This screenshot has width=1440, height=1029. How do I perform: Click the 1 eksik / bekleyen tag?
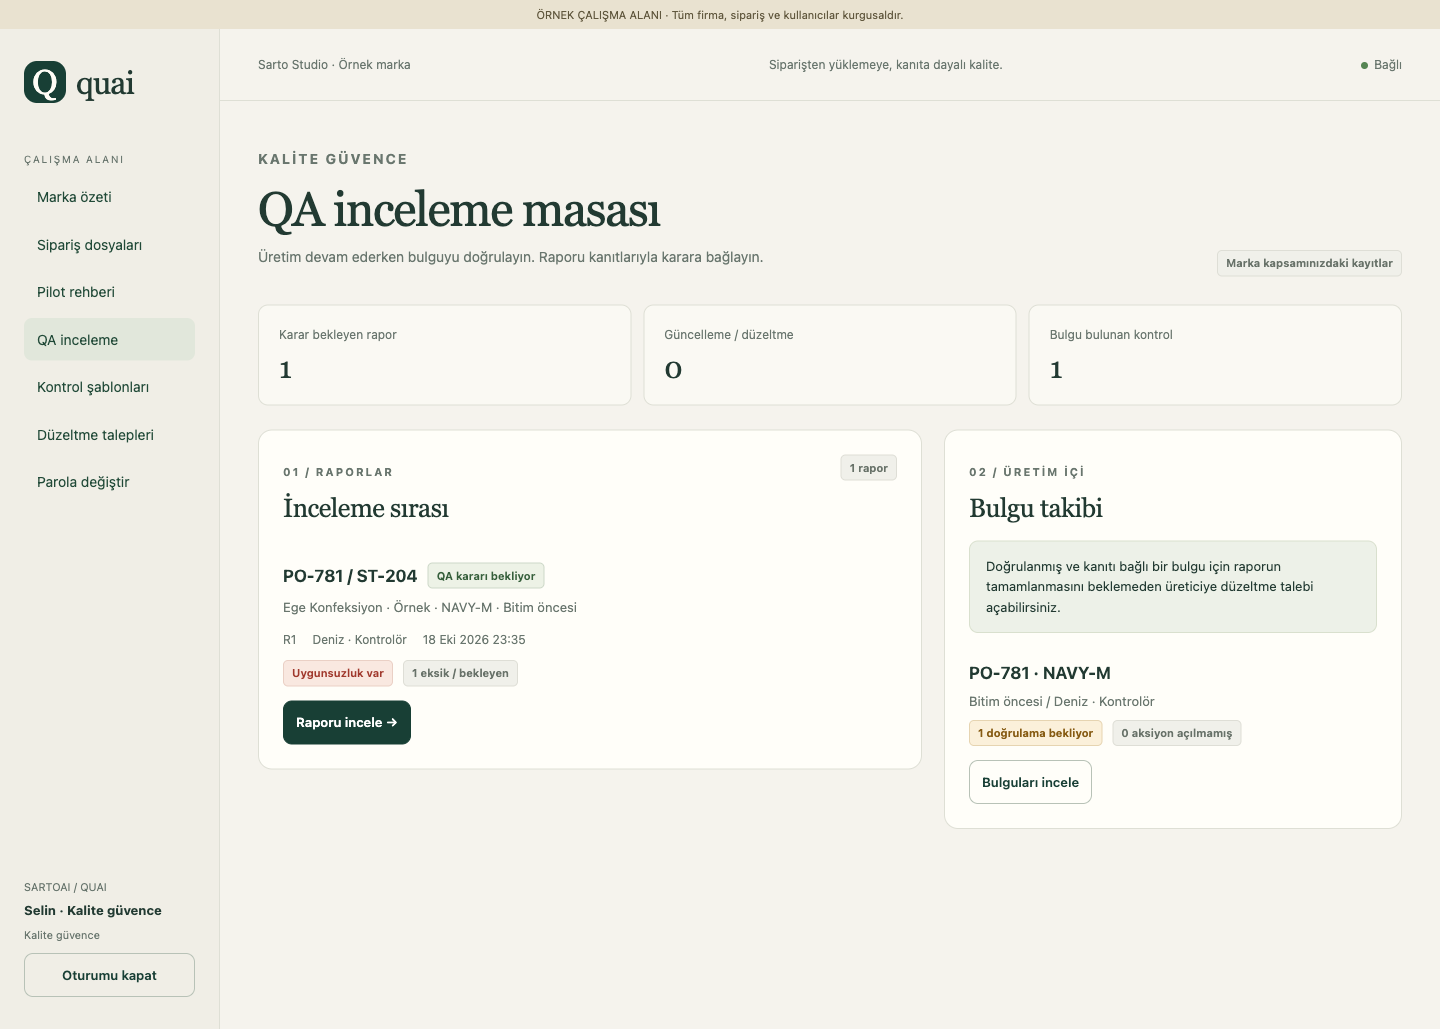coord(460,673)
